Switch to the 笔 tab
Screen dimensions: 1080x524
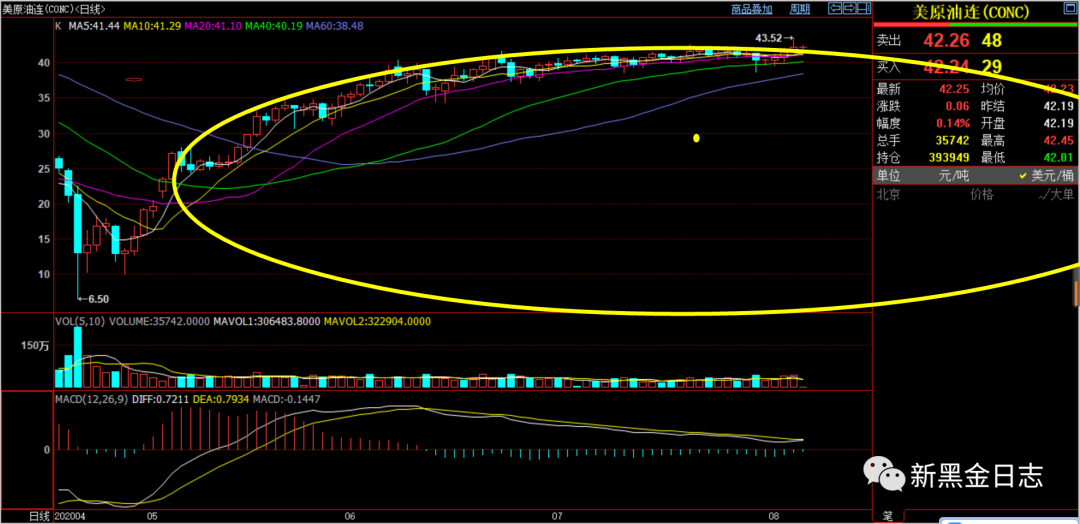(888, 515)
